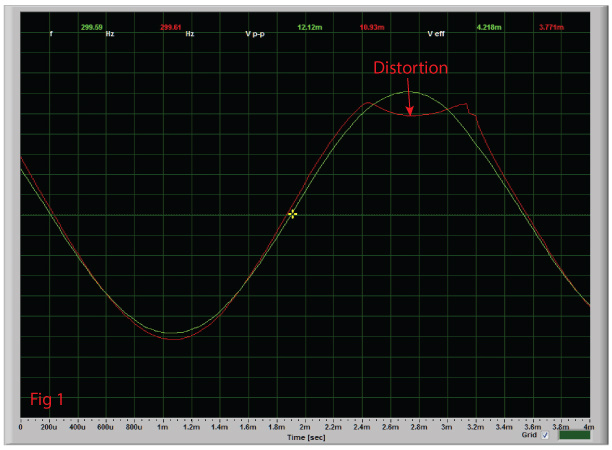Select the yellow crosshair cursor marker
This screenshot has height=450, width=612.
coord(292,214)
